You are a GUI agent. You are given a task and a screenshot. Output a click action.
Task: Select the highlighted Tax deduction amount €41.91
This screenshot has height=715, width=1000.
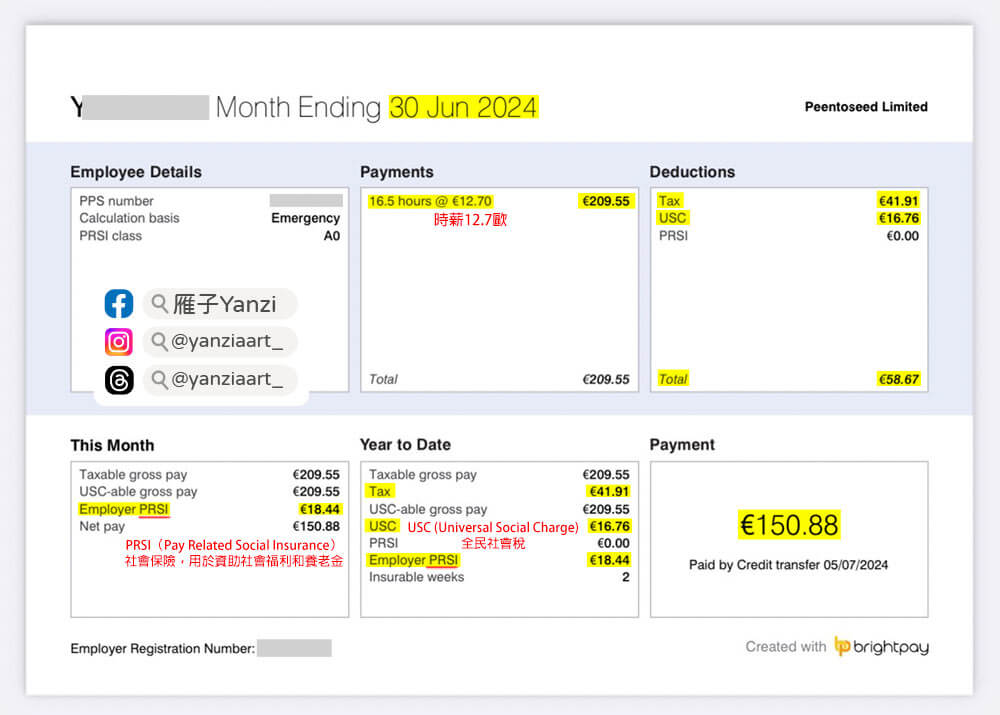tap(898, 201)
